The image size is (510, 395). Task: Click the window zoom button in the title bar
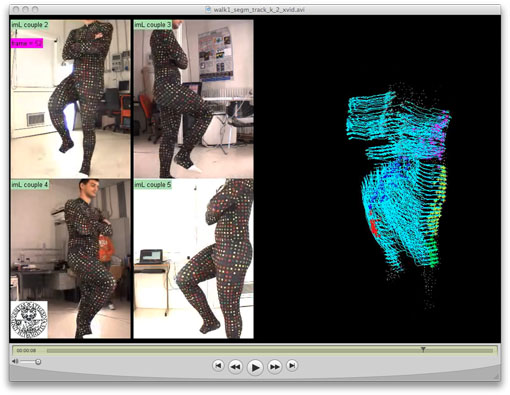(x=35, y=10)
